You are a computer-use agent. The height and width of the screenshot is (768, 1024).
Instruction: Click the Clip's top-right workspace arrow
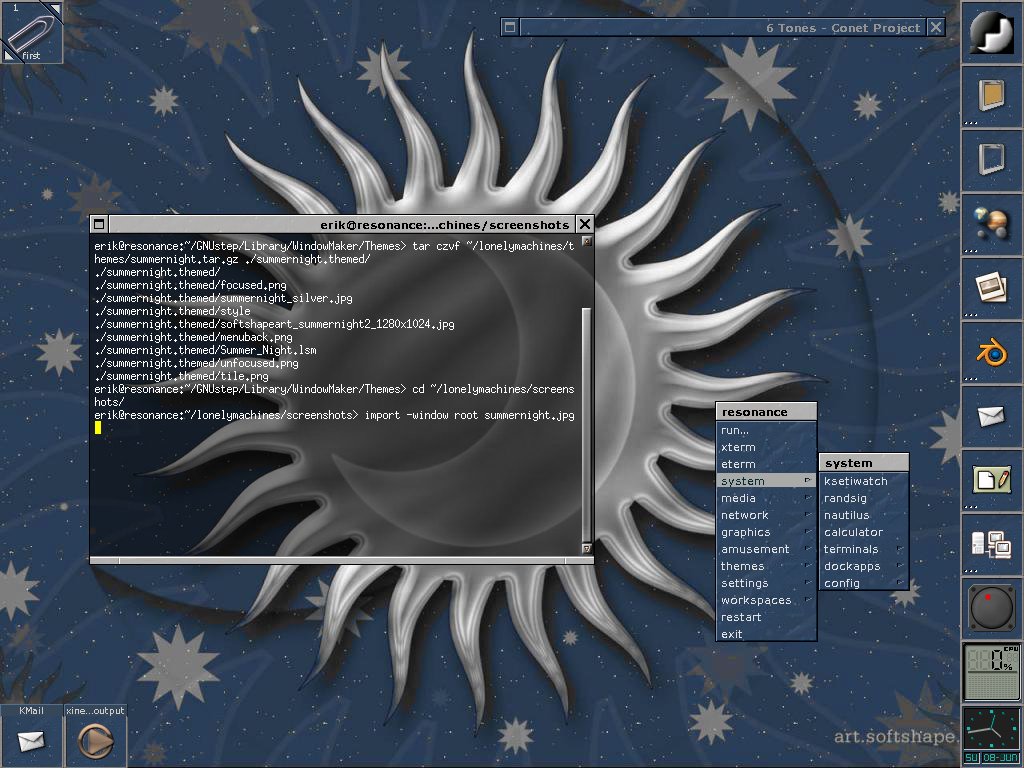56,8
